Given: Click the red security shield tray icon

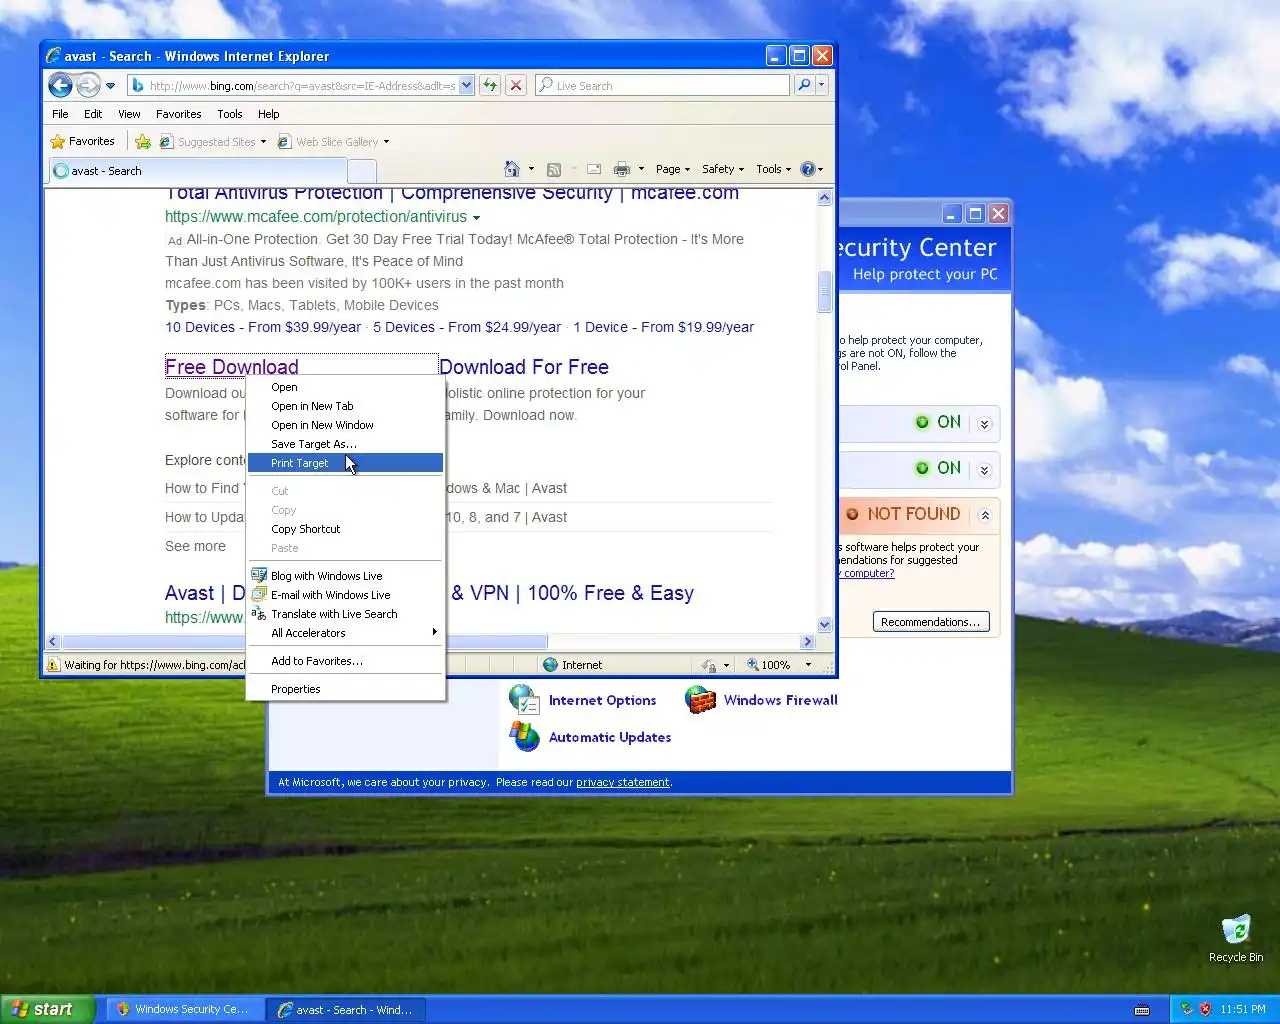Looking at the screenshot, I should coord(1205,1009).
